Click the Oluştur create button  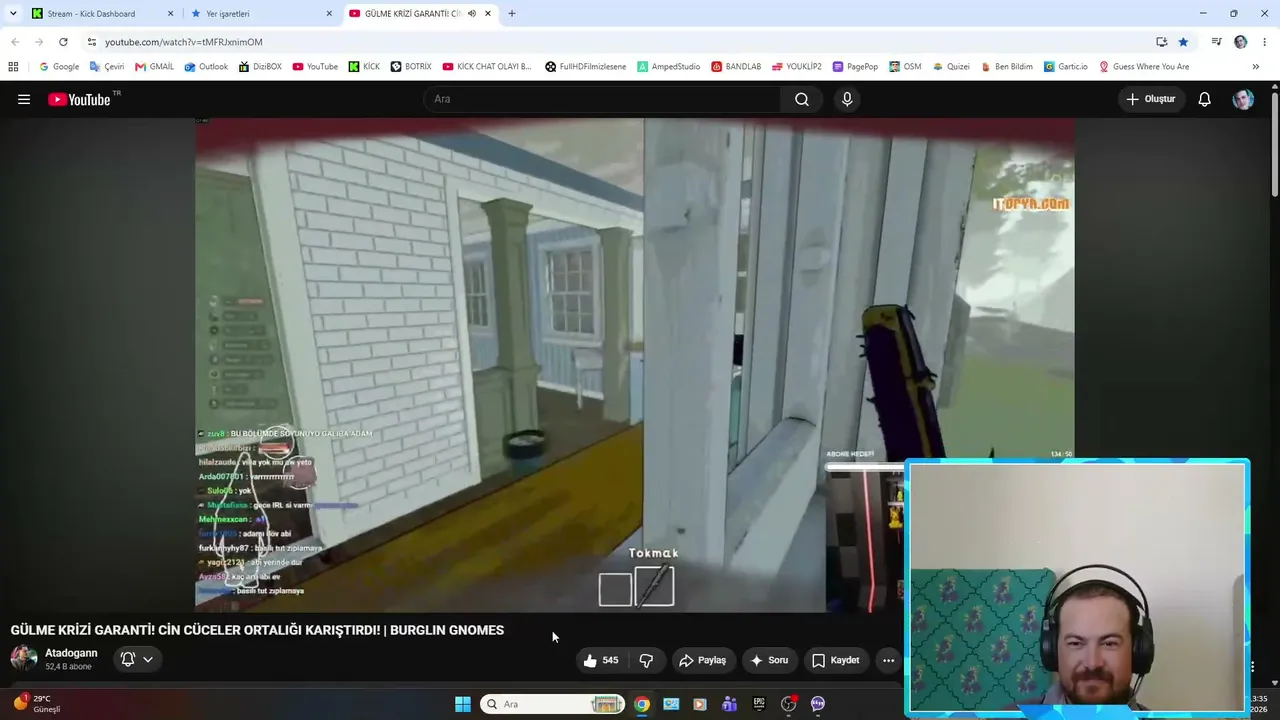click(x=1151, y=99)
